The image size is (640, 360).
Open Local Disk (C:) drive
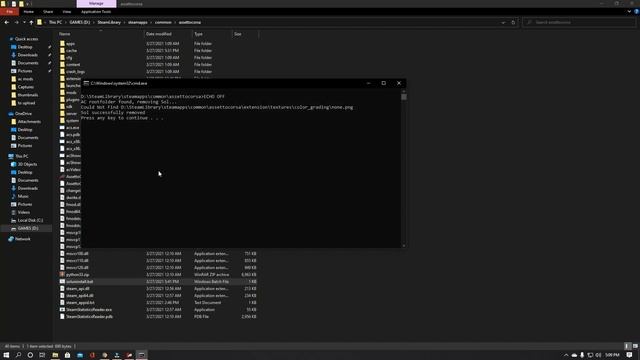(x=30, y=220)
